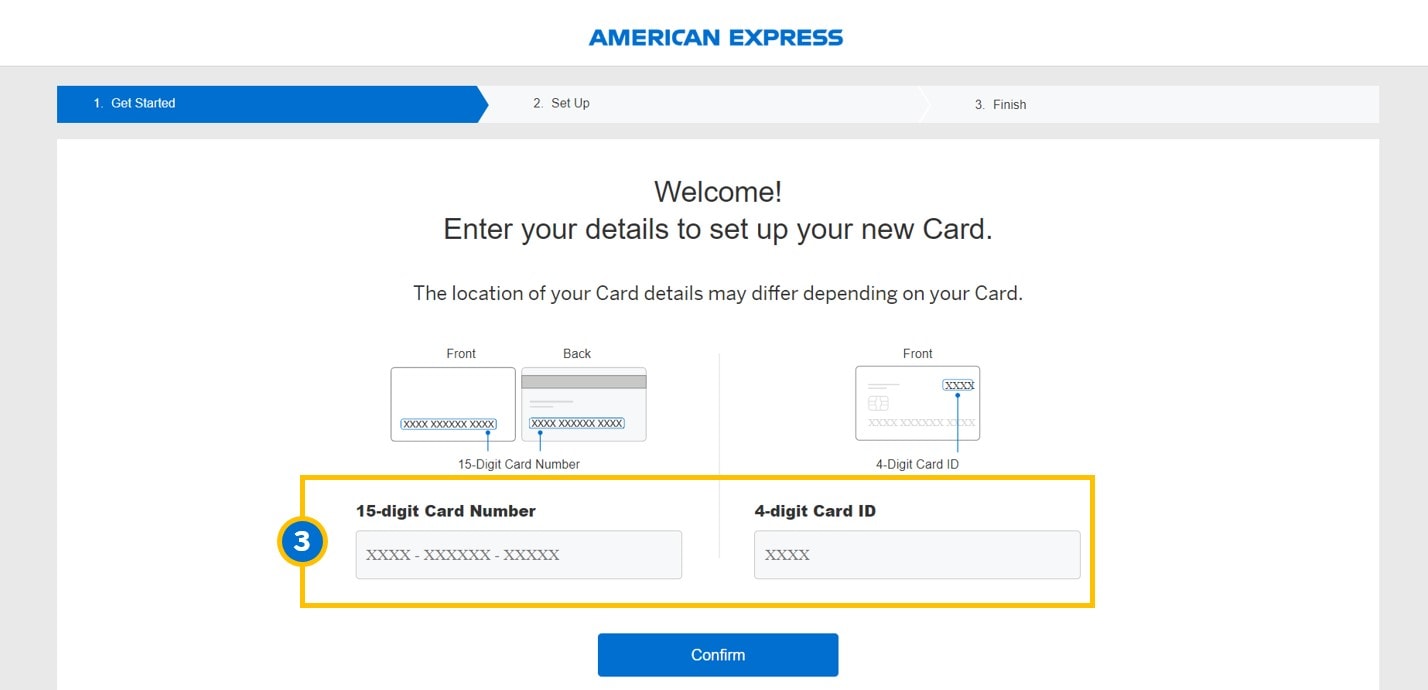Click highlighted card number on back card image

[577, 424]
